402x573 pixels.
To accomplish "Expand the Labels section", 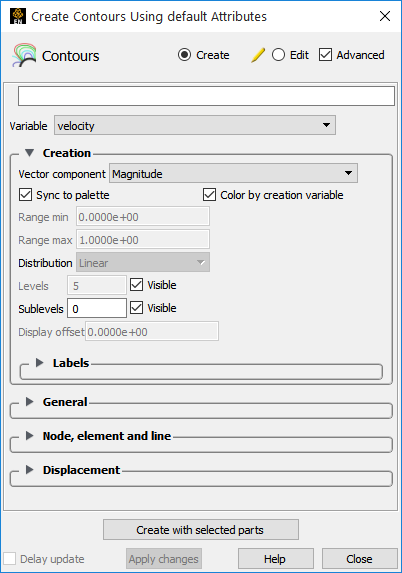I will point(39,363).
